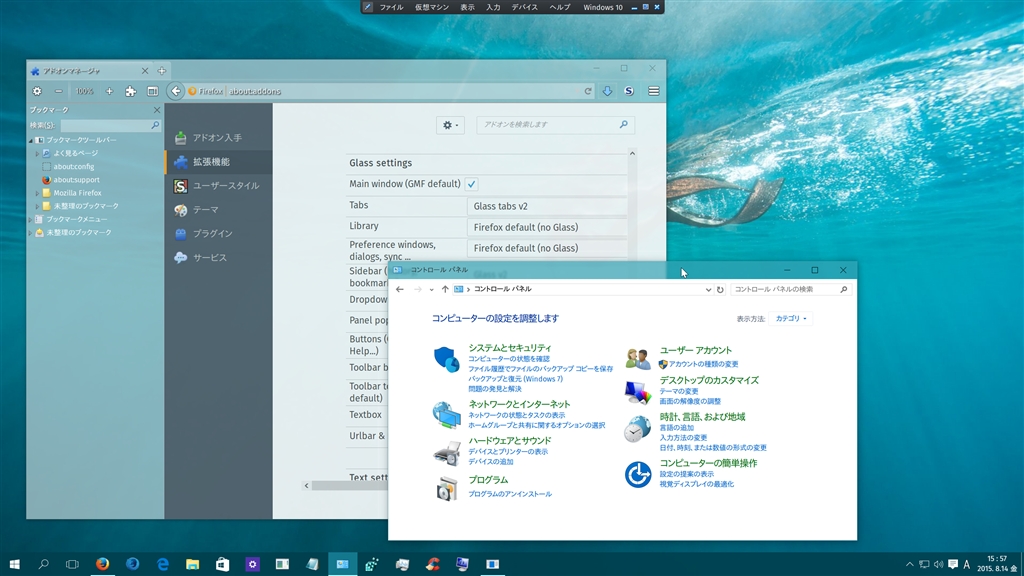
Task: Open the Tabs "Glass tabs v2" dropdown
Action: tap(546, 206)
